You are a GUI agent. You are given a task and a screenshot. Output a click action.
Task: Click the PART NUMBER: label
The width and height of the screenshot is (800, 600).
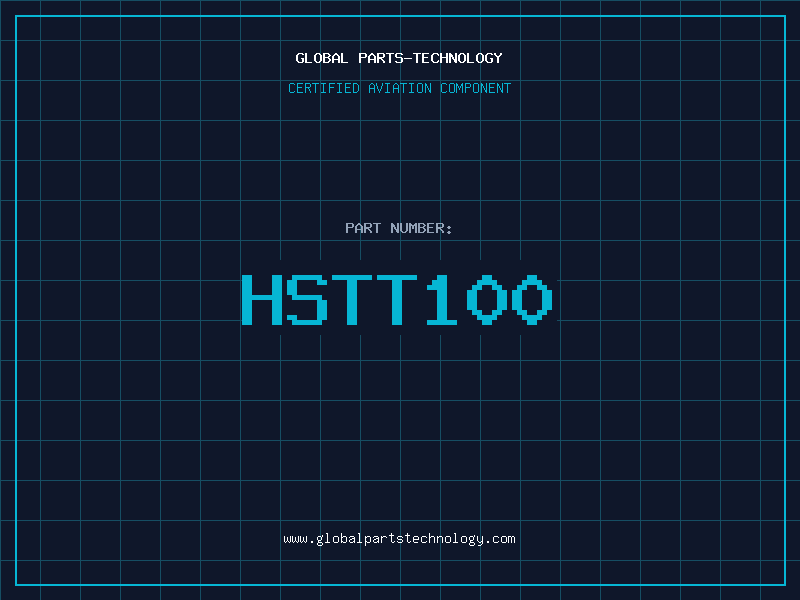tap(398, 228)
